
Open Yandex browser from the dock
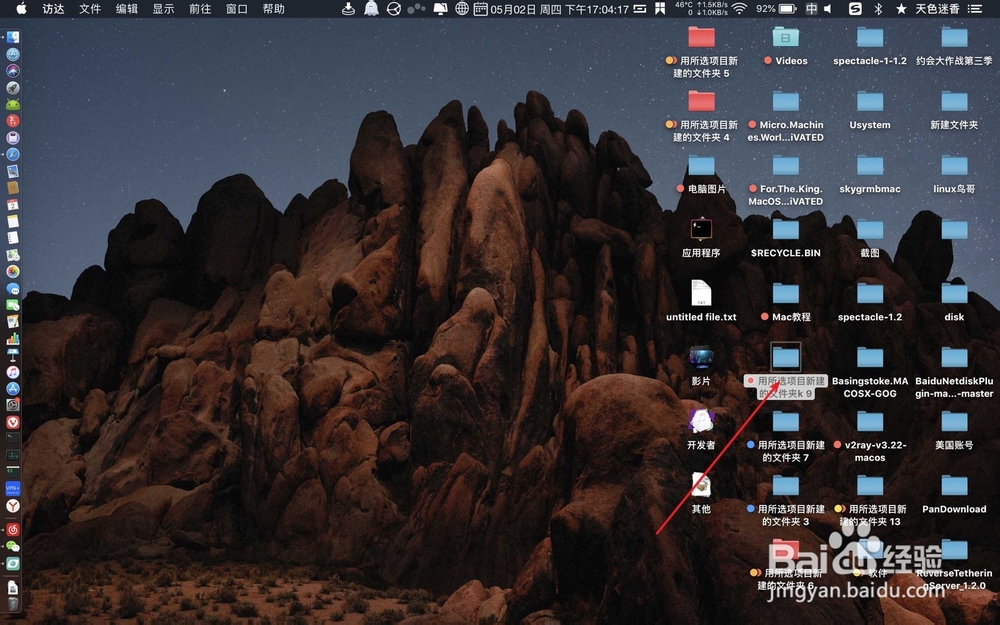click(x=13, y=506)
